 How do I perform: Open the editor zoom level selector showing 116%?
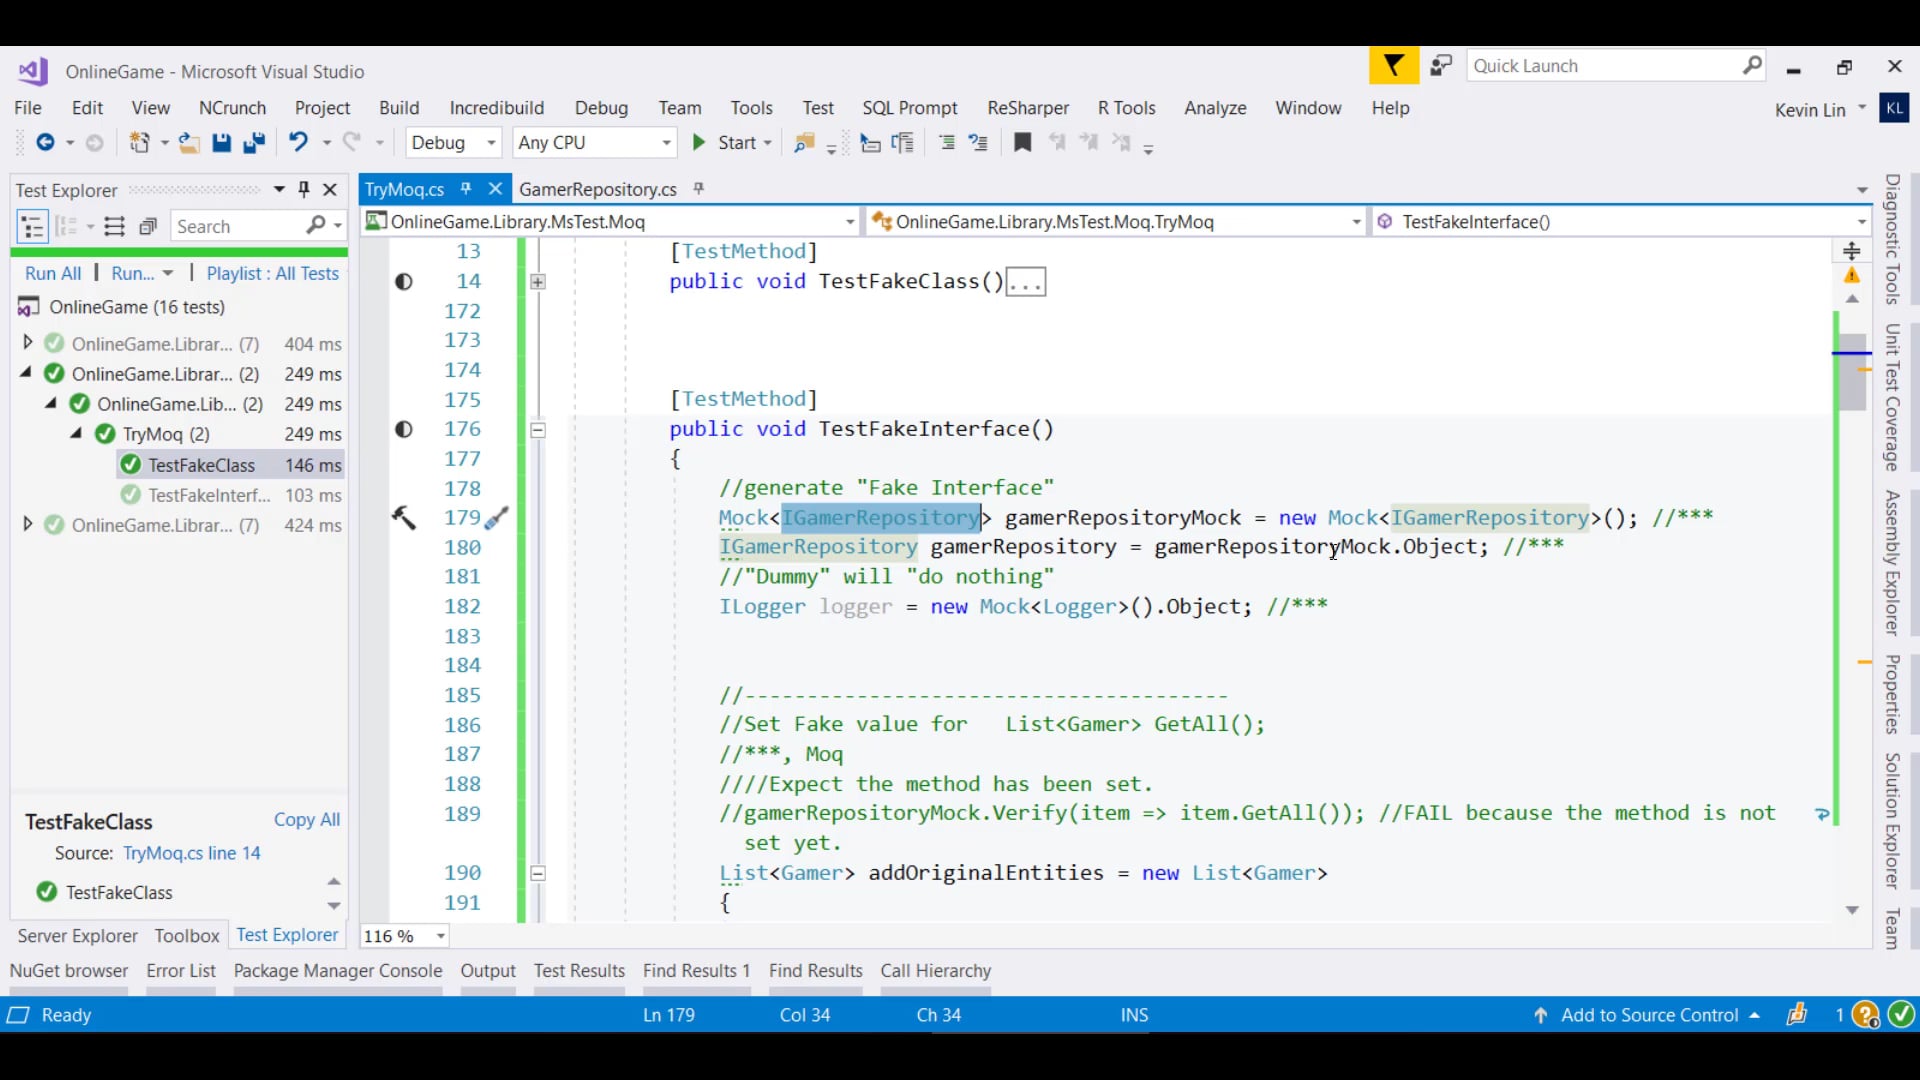point(440,936)
